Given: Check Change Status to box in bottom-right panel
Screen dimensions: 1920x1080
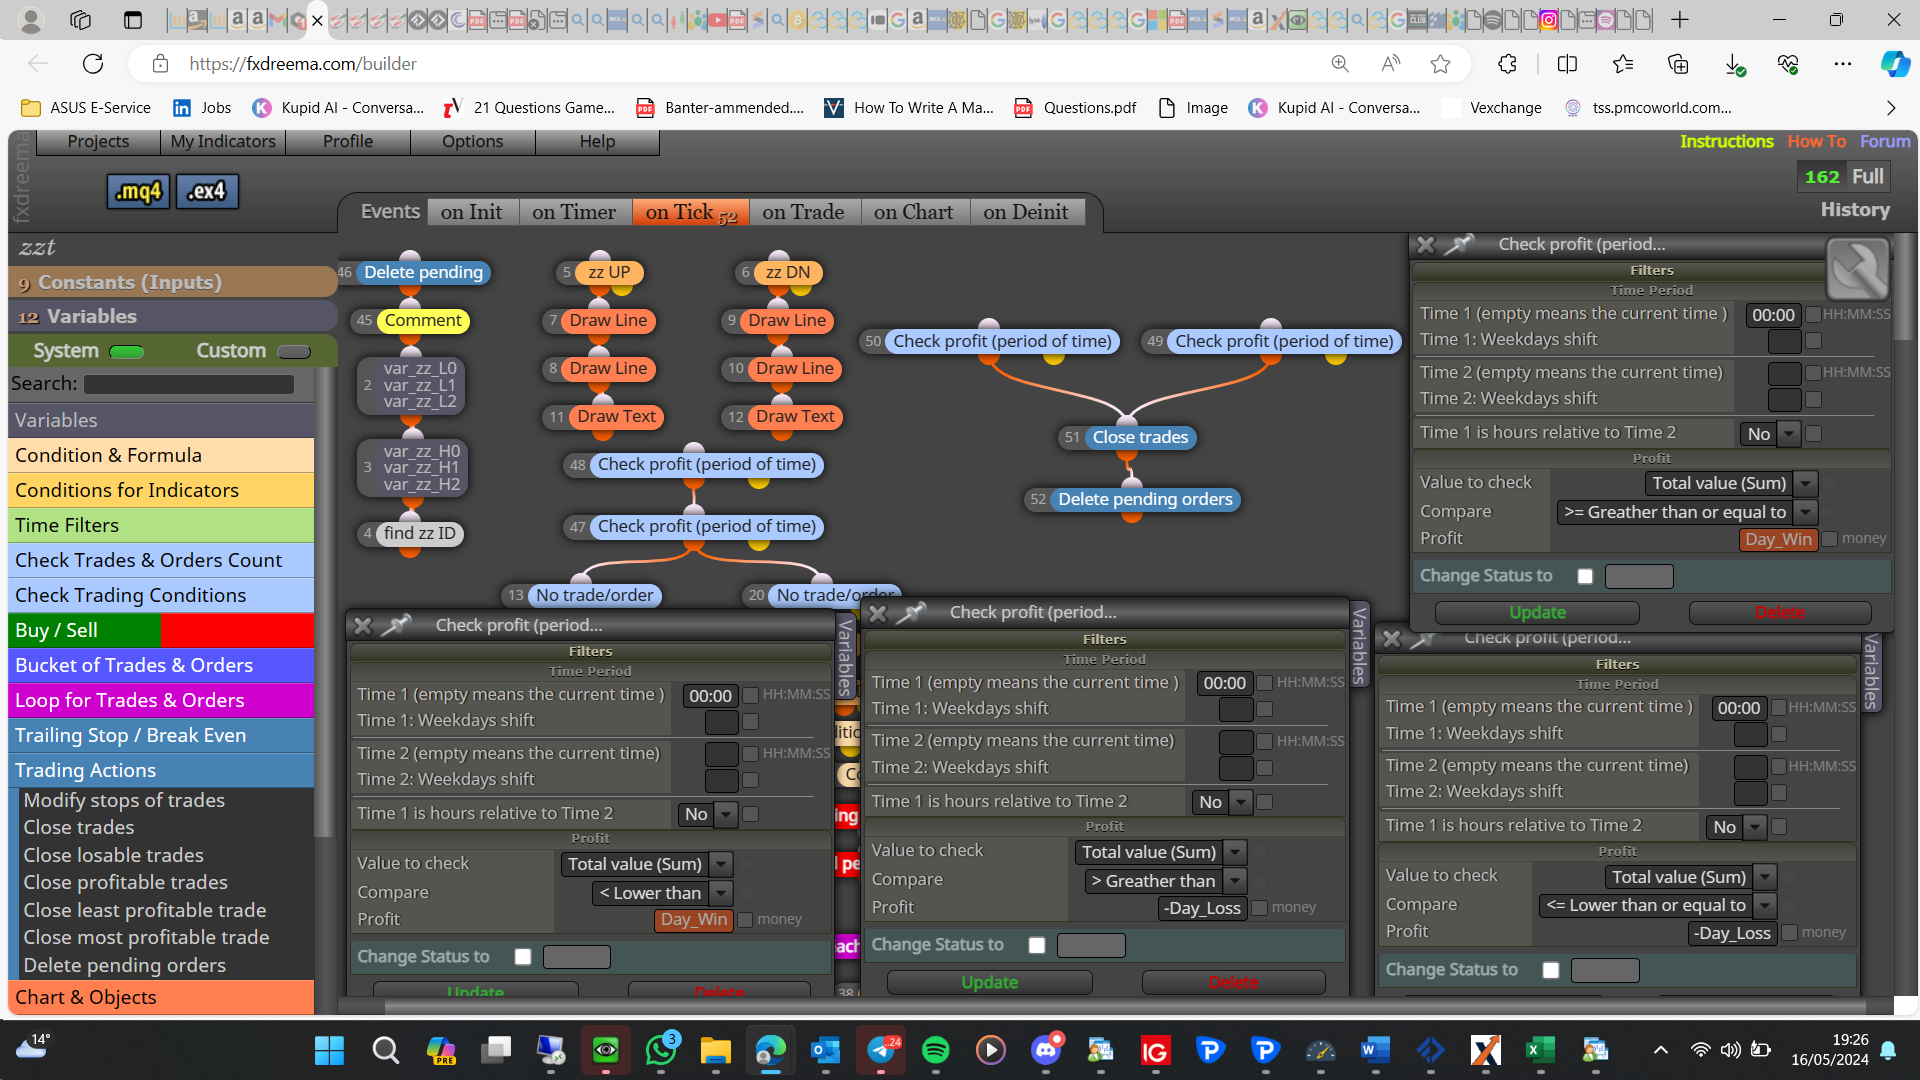Looking at the screenshot, I should [1551, 970].
